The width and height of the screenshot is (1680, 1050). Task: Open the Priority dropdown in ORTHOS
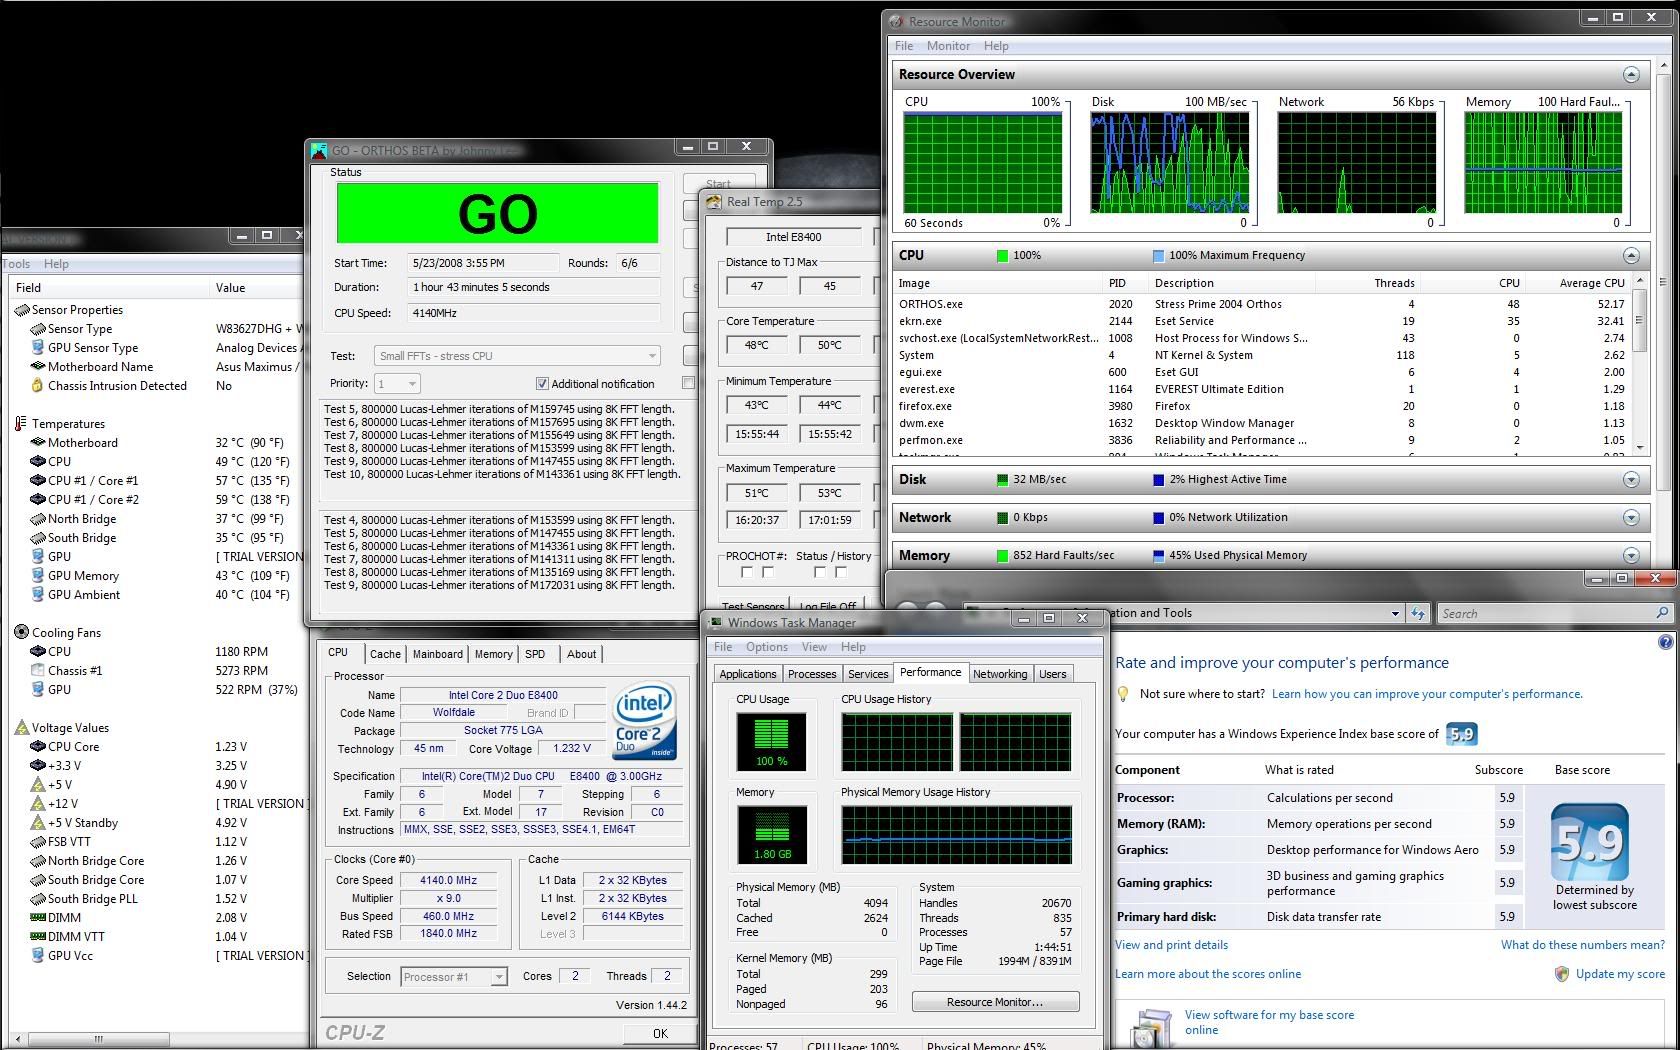397,384
